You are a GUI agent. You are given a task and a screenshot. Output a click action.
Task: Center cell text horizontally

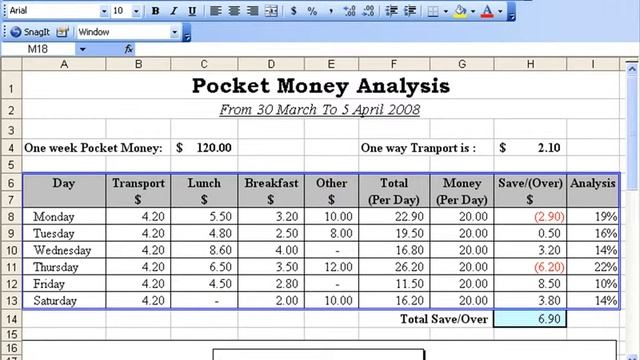point(234,11)
